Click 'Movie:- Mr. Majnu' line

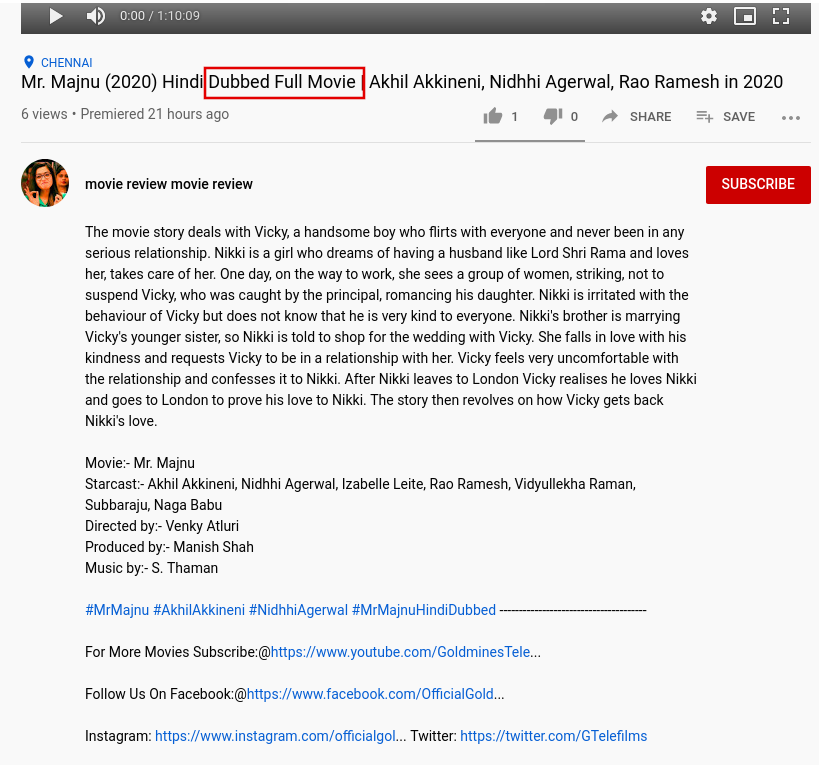(140, 463)
